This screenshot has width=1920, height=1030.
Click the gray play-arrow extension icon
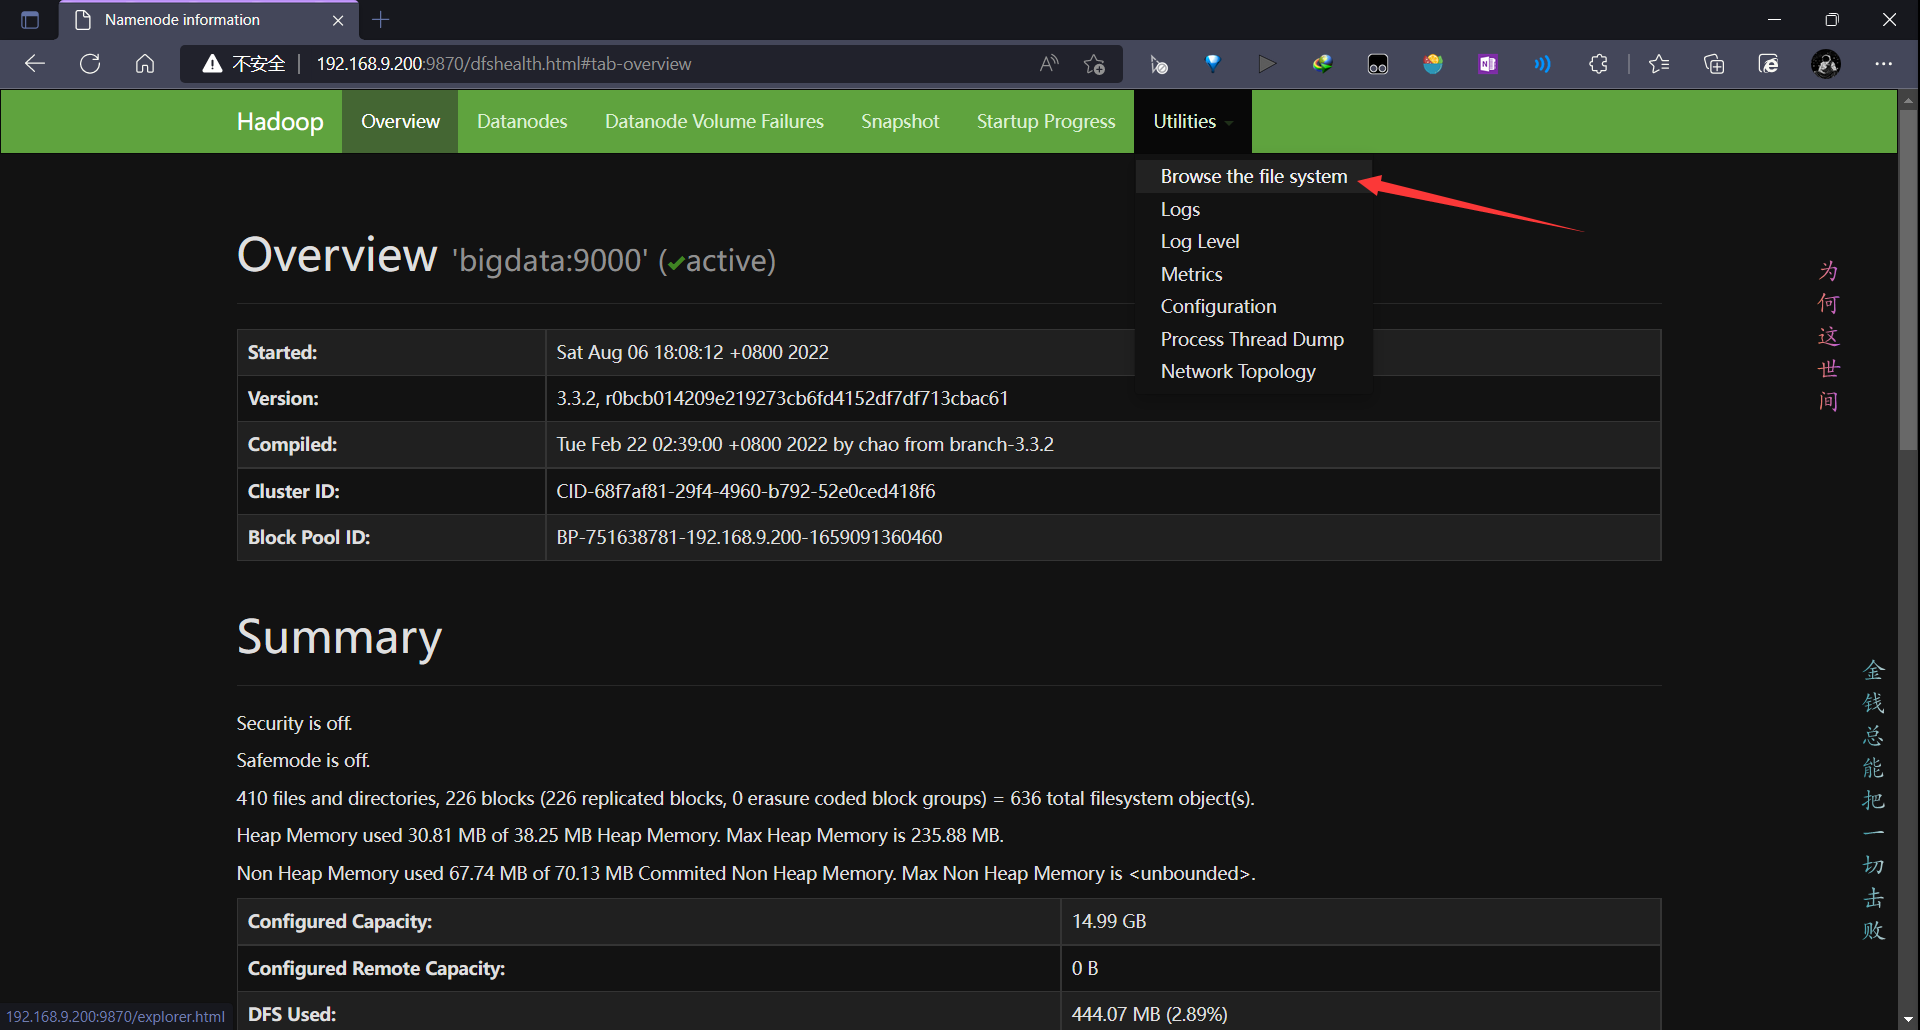click(1267, 64)
